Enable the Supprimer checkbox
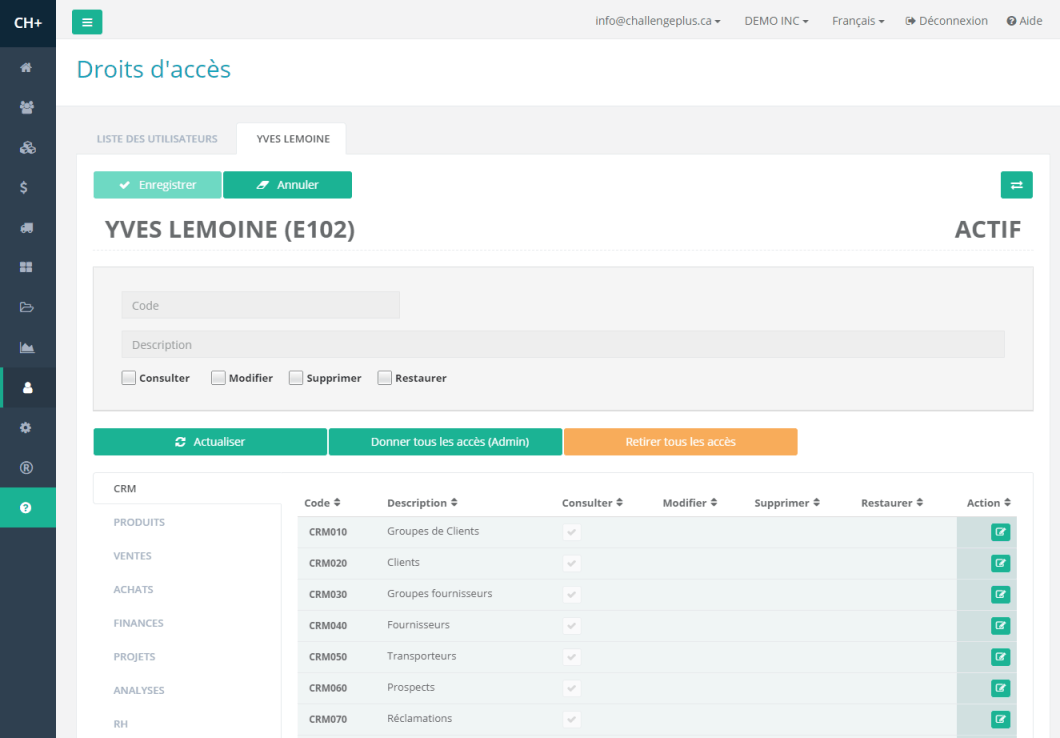Image resolution: width=1060 pixels, height=738 pixels. coord(296,378)
